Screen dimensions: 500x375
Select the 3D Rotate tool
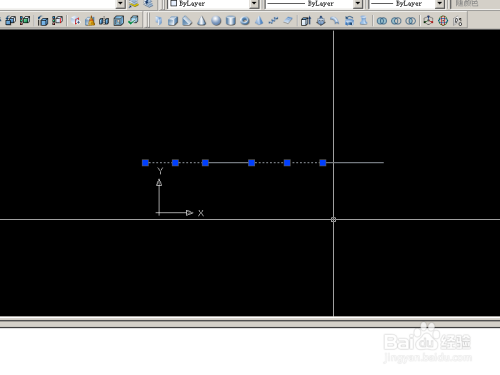(x=443, y=21)
